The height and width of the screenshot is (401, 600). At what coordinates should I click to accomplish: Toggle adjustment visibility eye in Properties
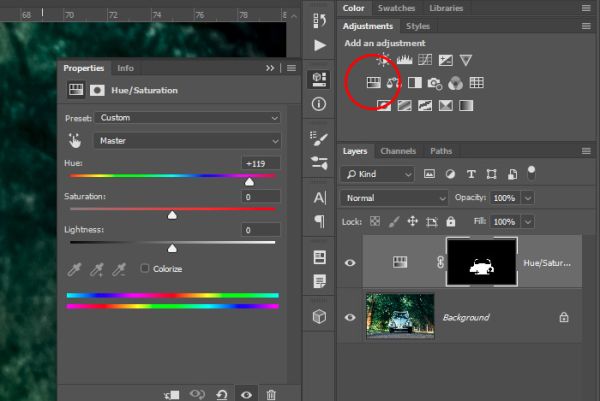[246, 395]
